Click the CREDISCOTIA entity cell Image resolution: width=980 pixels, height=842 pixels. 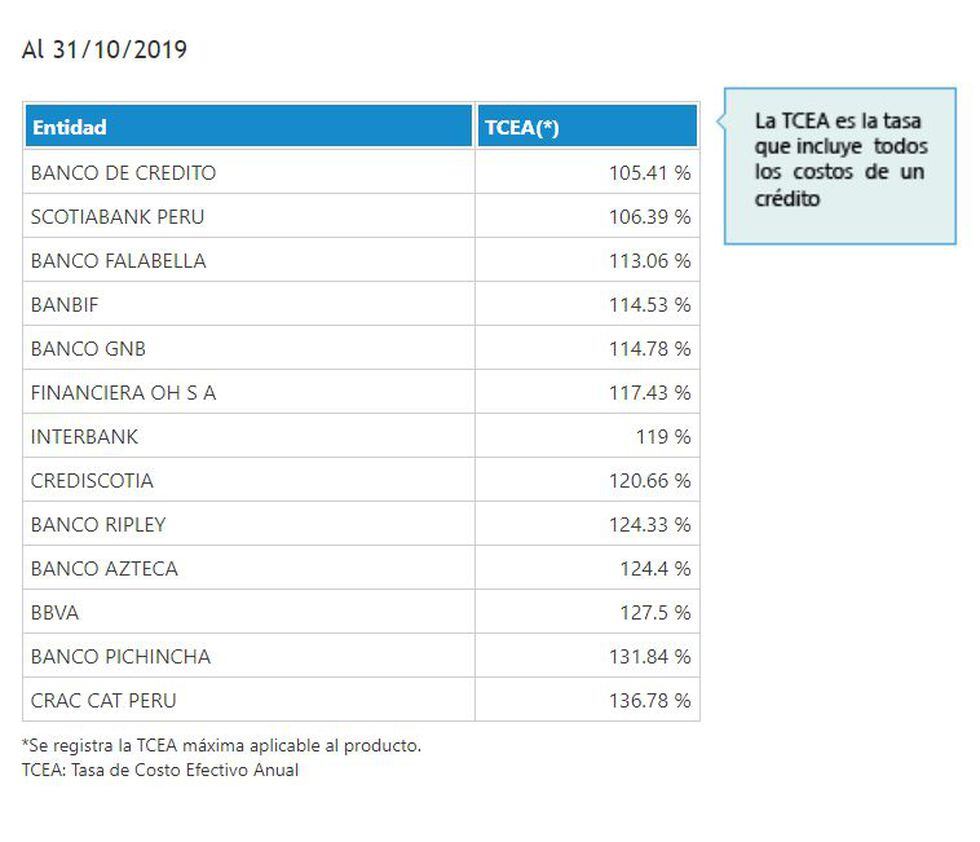pos(92,481)
